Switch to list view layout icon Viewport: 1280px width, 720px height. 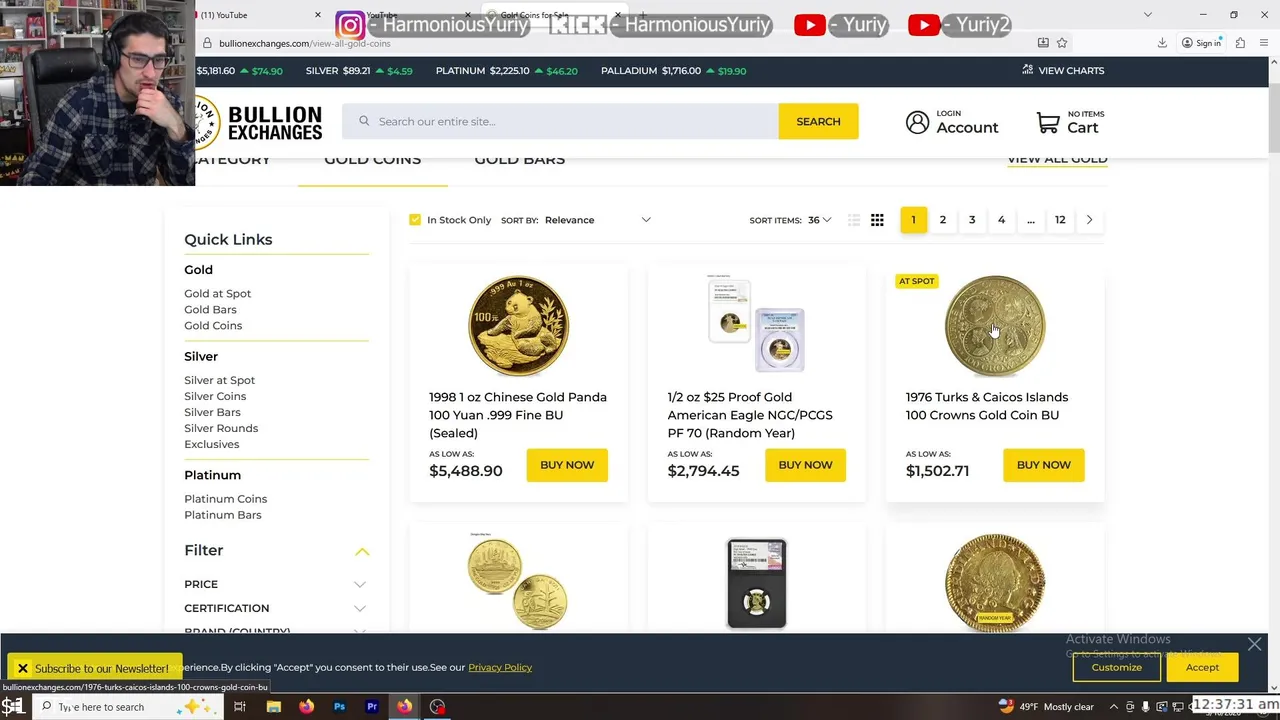tap(853, 220)
